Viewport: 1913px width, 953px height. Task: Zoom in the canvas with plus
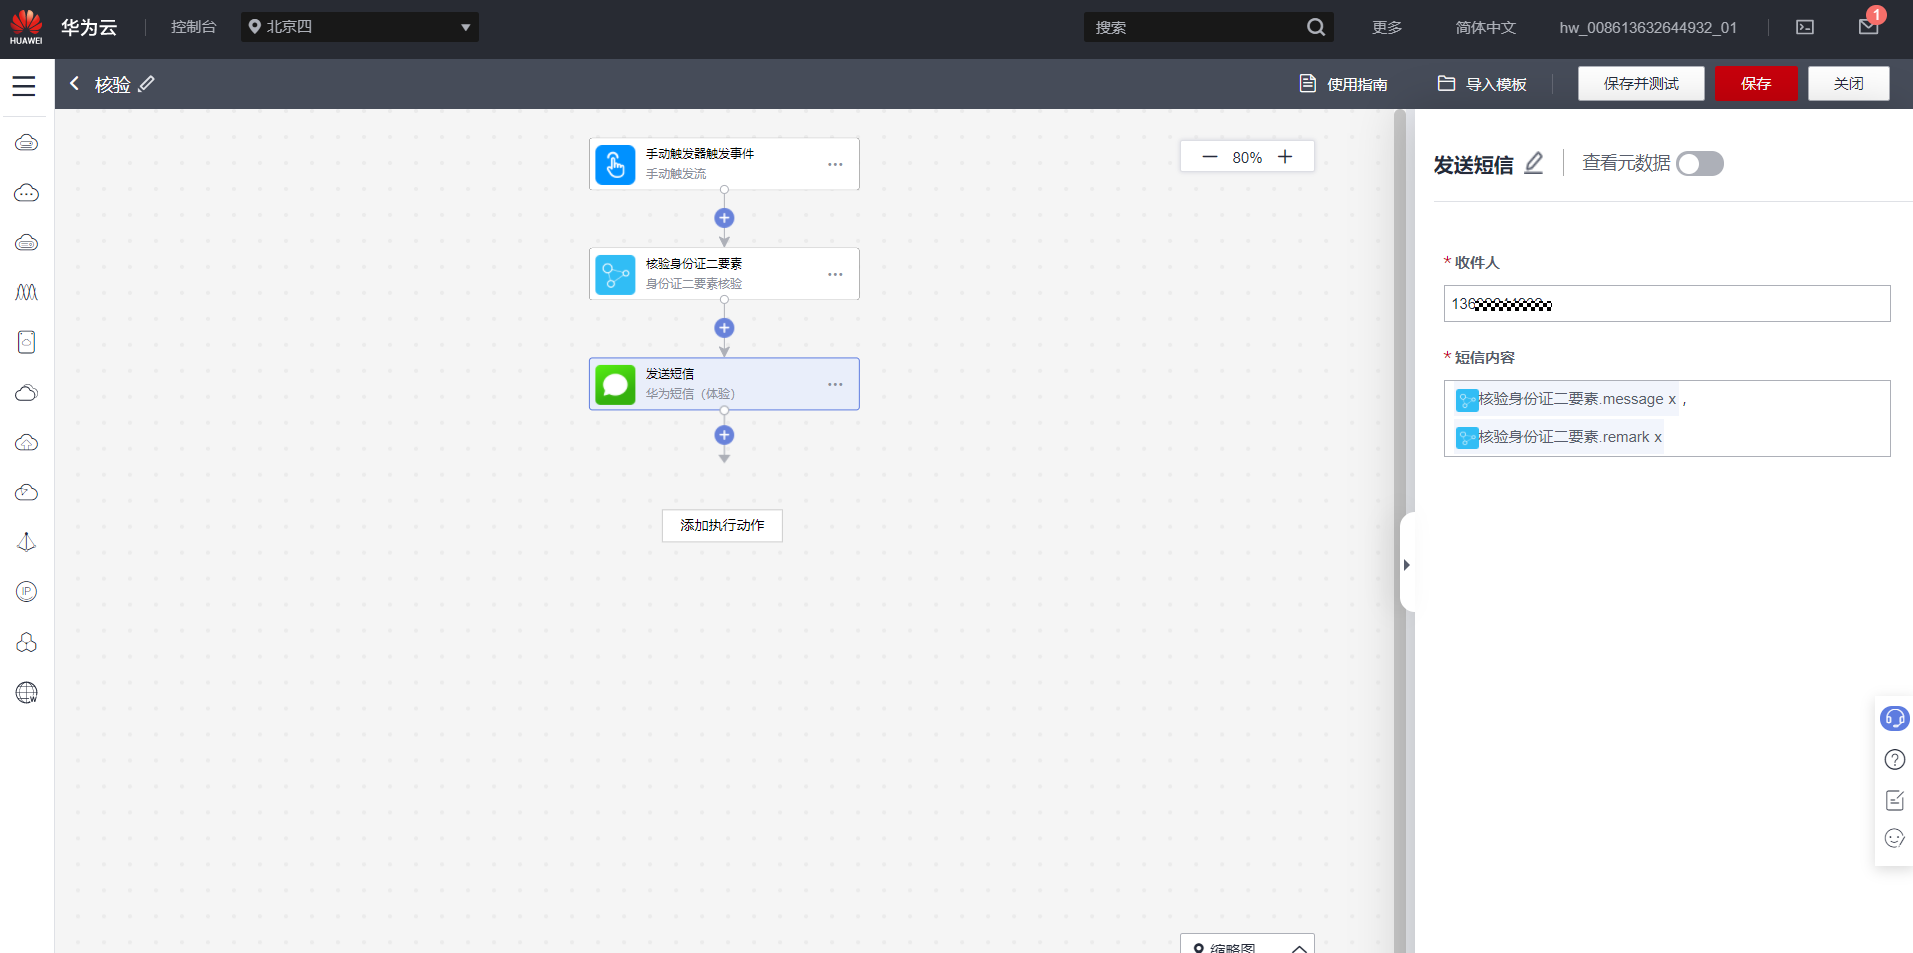coord(1285,157)
